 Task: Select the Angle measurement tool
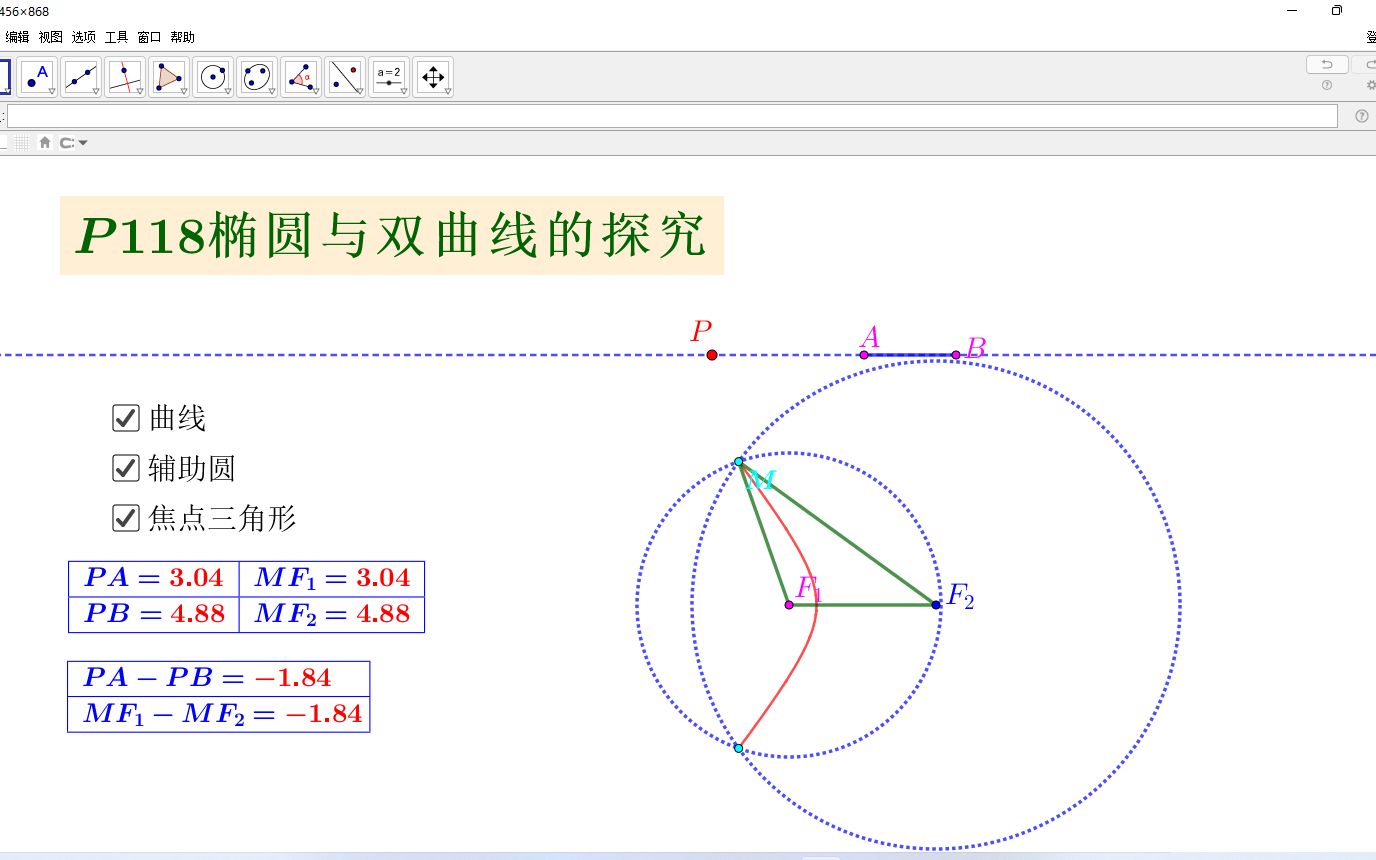click(x=301, y=76)
